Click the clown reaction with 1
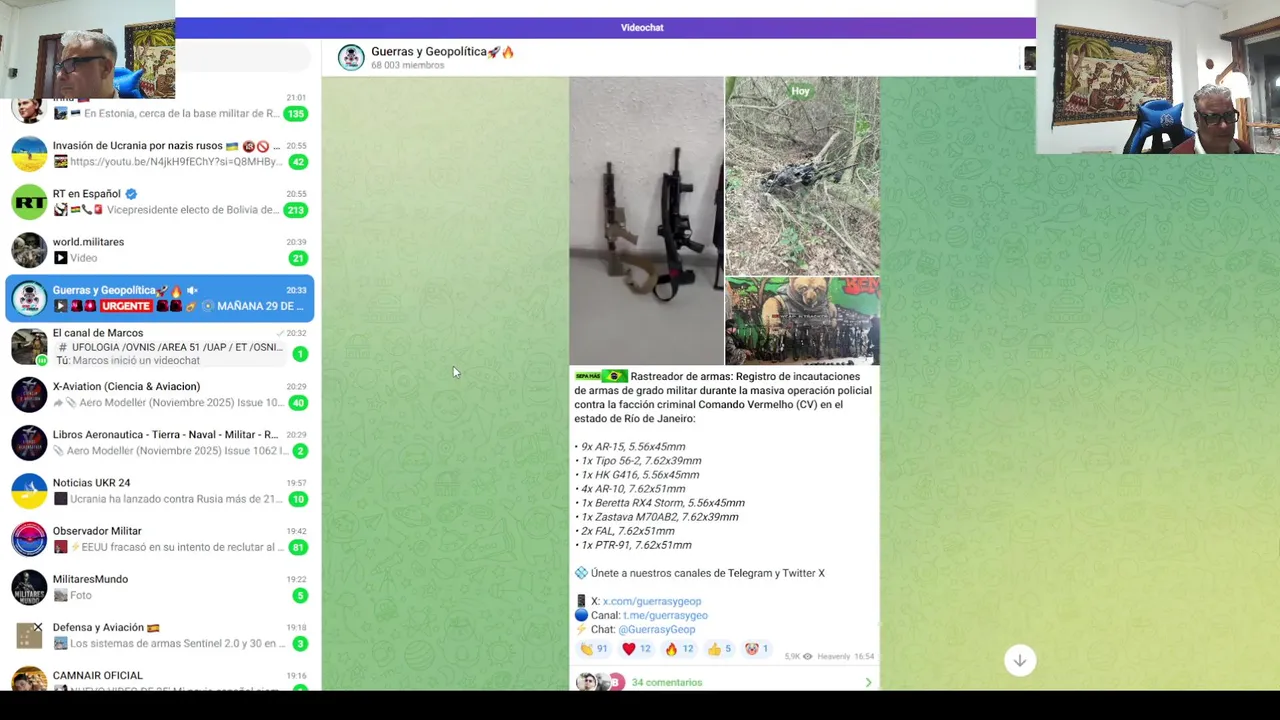Image resolution: width=1280 pixels, height=720 pixels. click(758, 649)
